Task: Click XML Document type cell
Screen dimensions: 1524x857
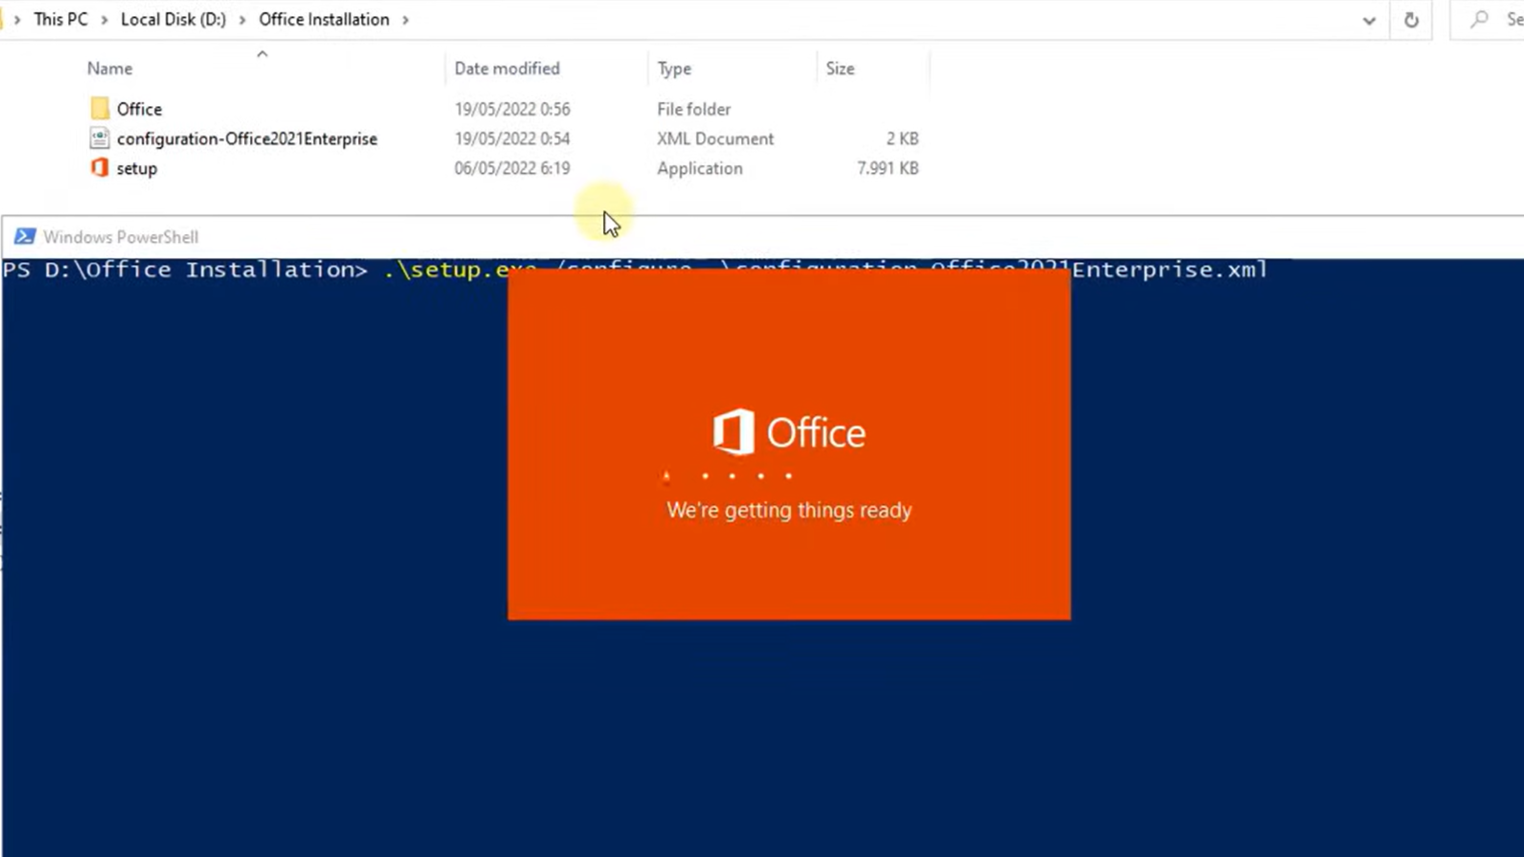Action: [x=715, y=139]
